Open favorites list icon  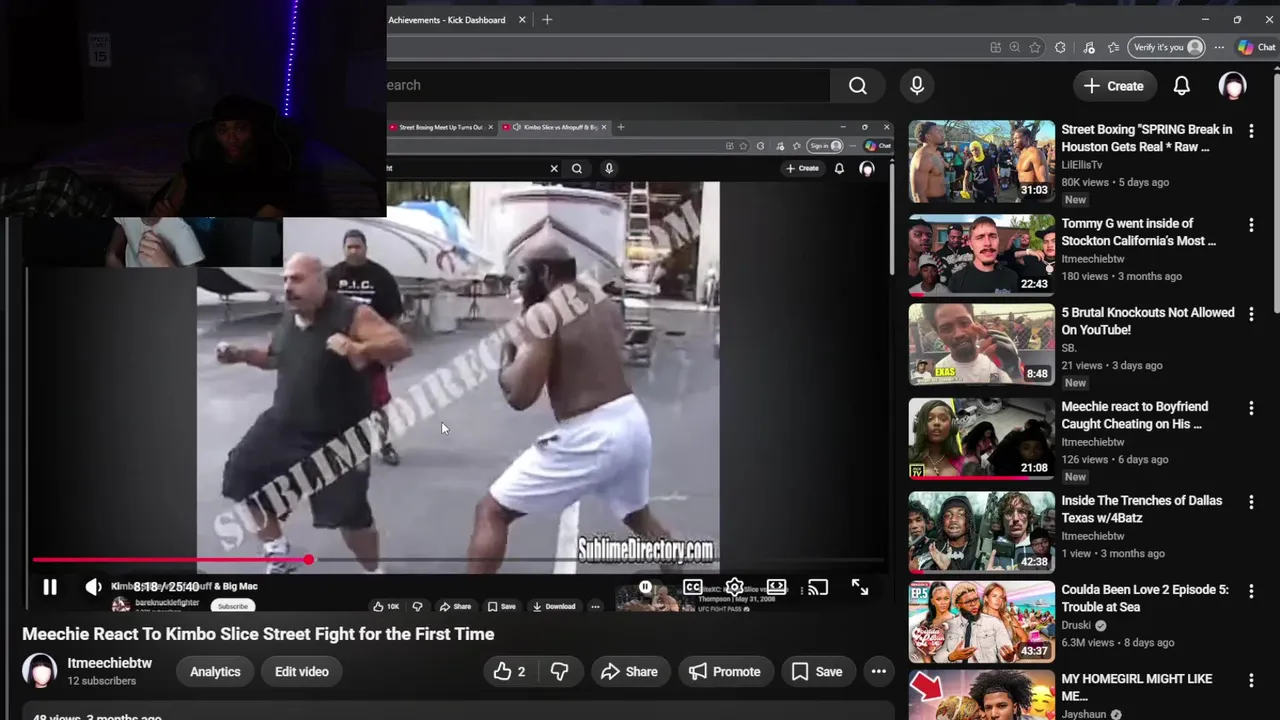(x=1113, y=47)
